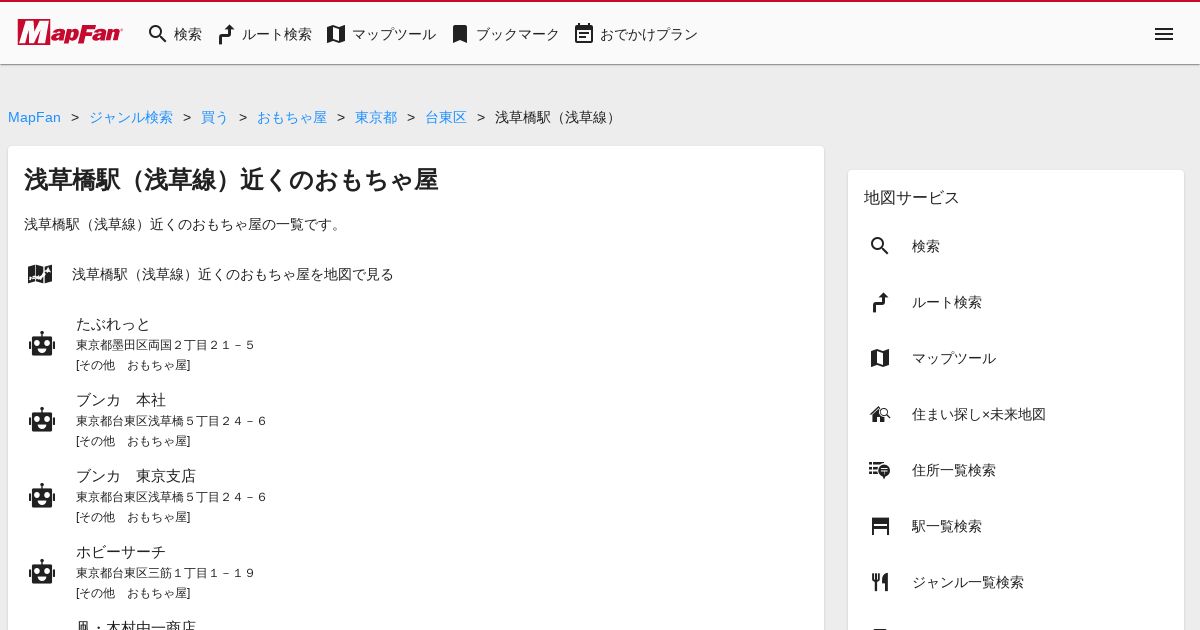
Task: Click the sidebar ルート検索 arrow icon
Action: (880, 302)
